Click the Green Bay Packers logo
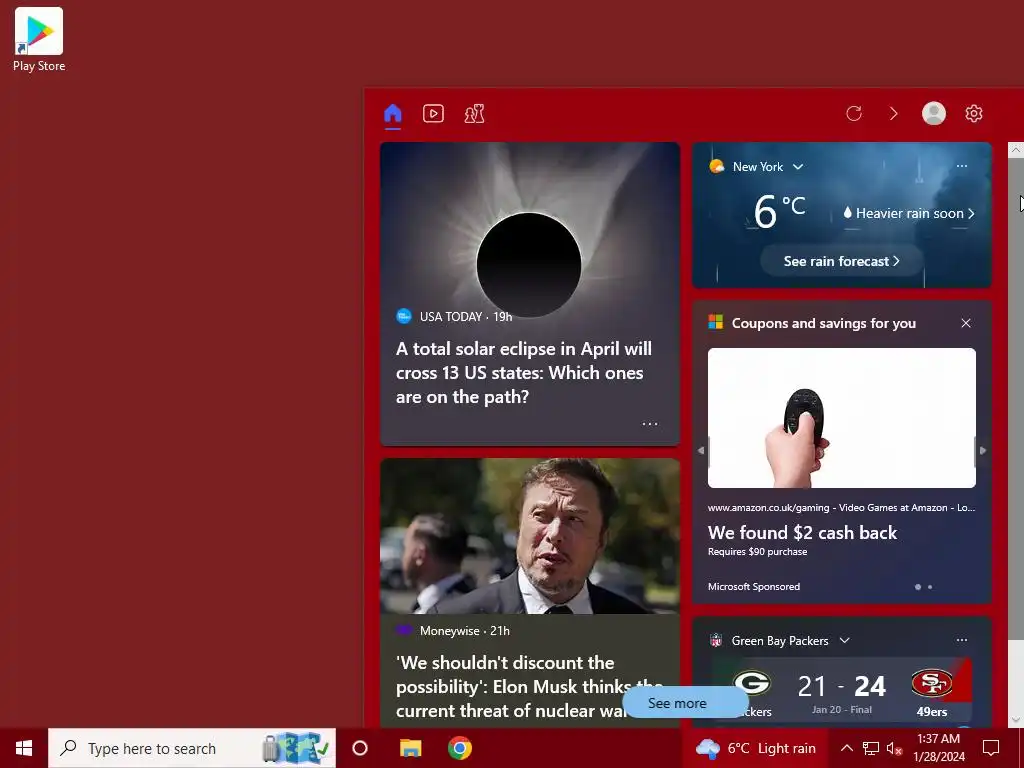 point(752,684)
